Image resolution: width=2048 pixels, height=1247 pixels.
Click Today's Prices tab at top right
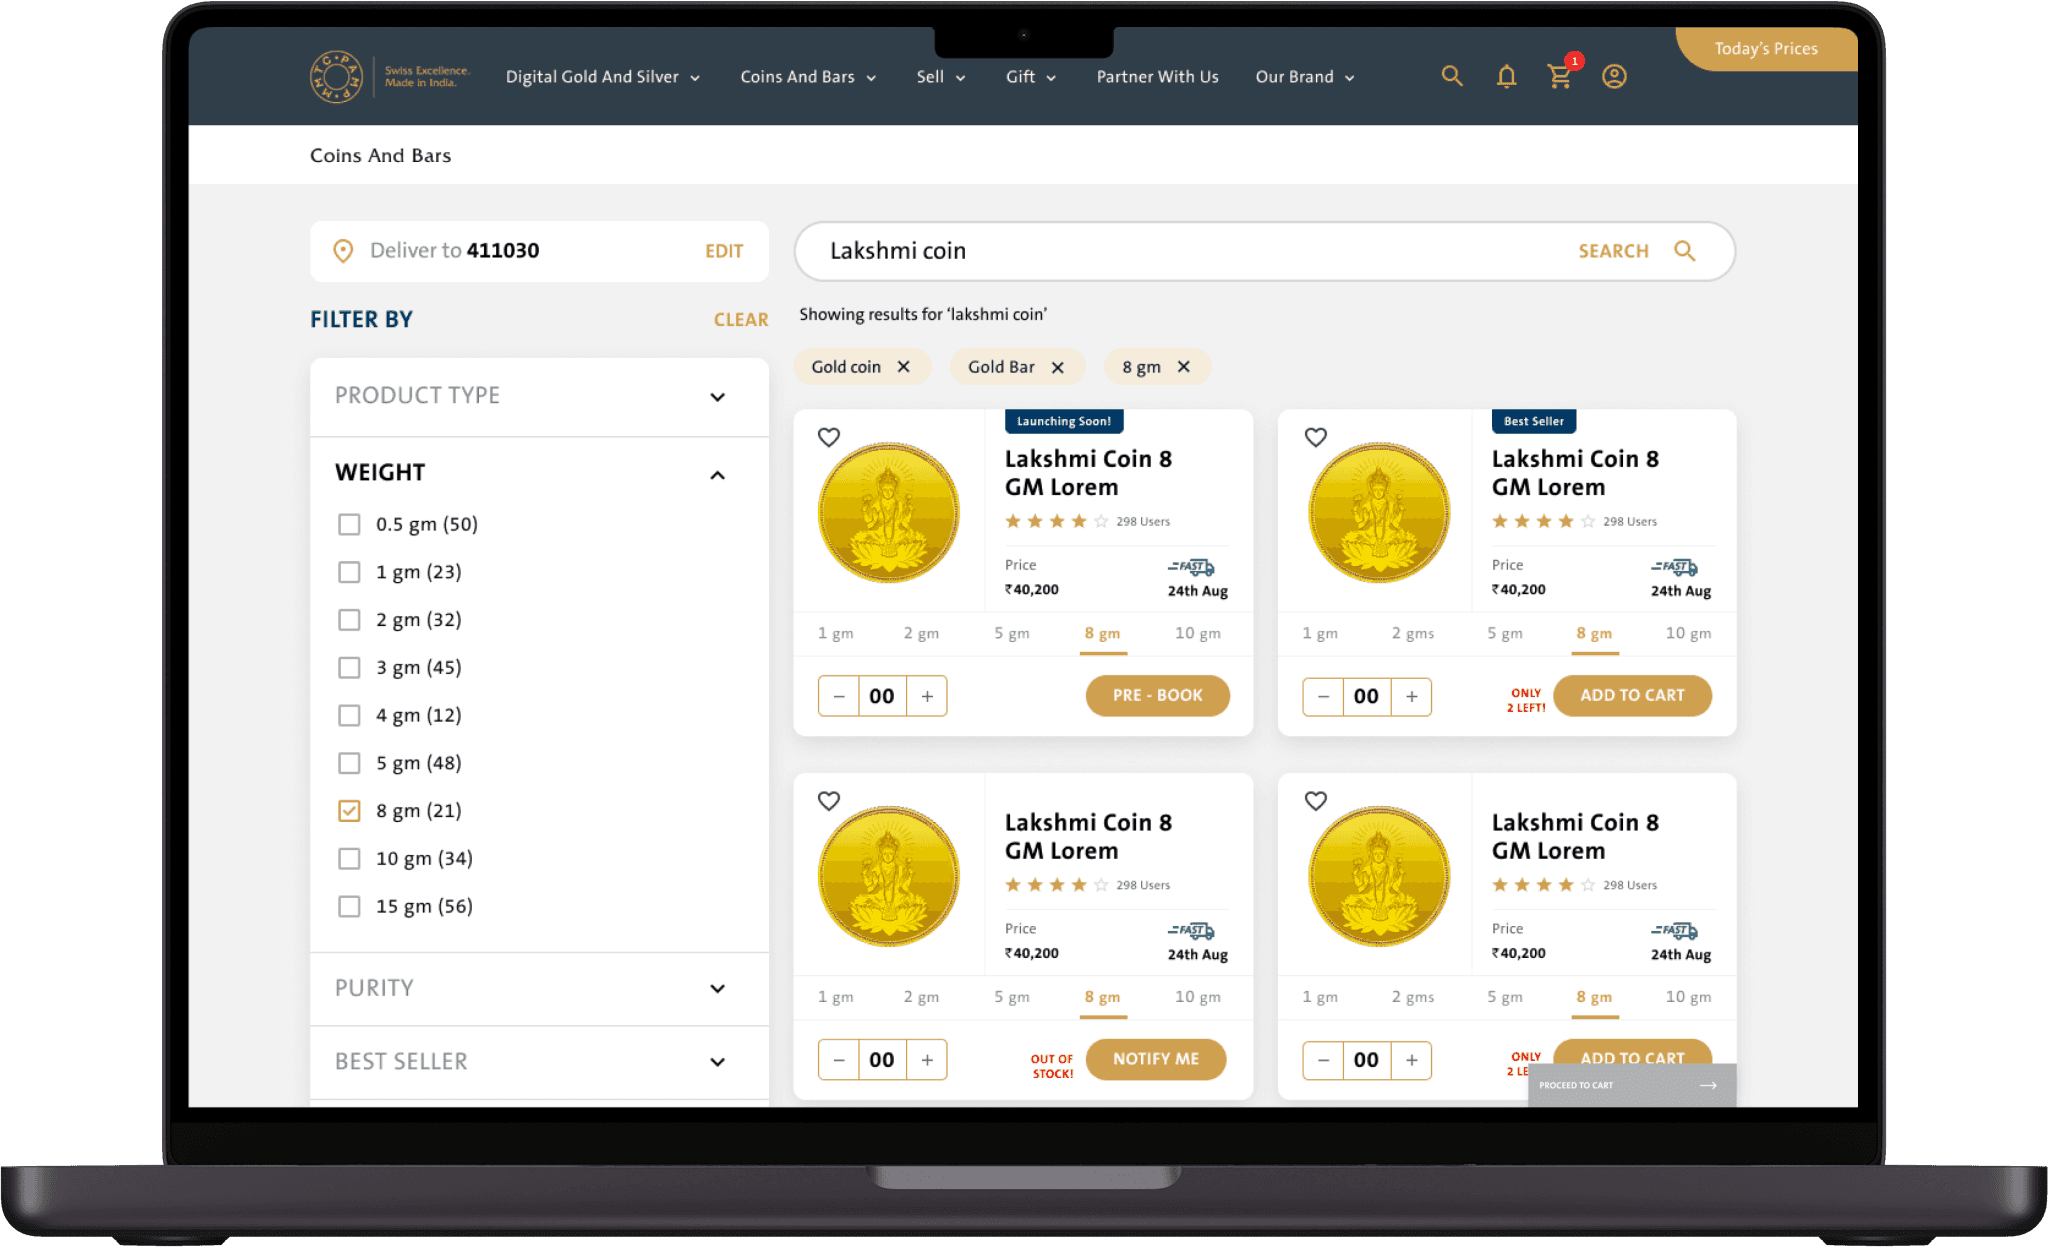coord(1766,49)
